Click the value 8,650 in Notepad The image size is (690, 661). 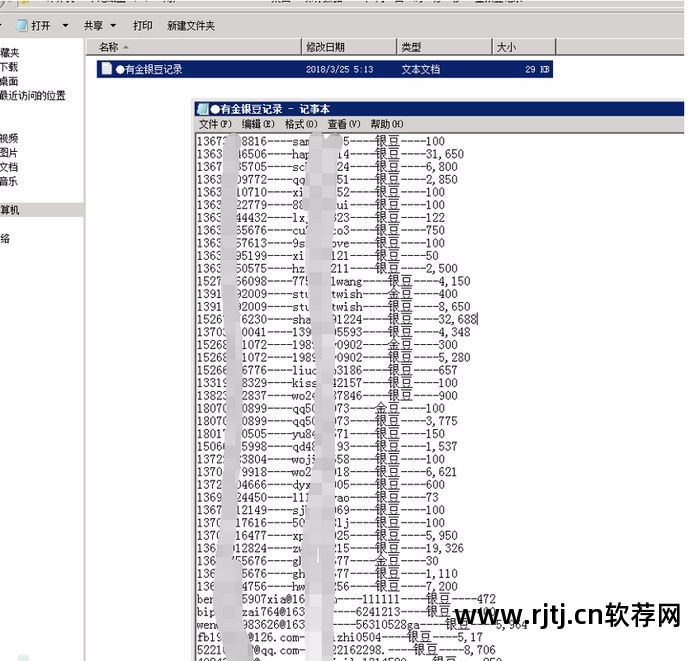click(x=454, y=306)
